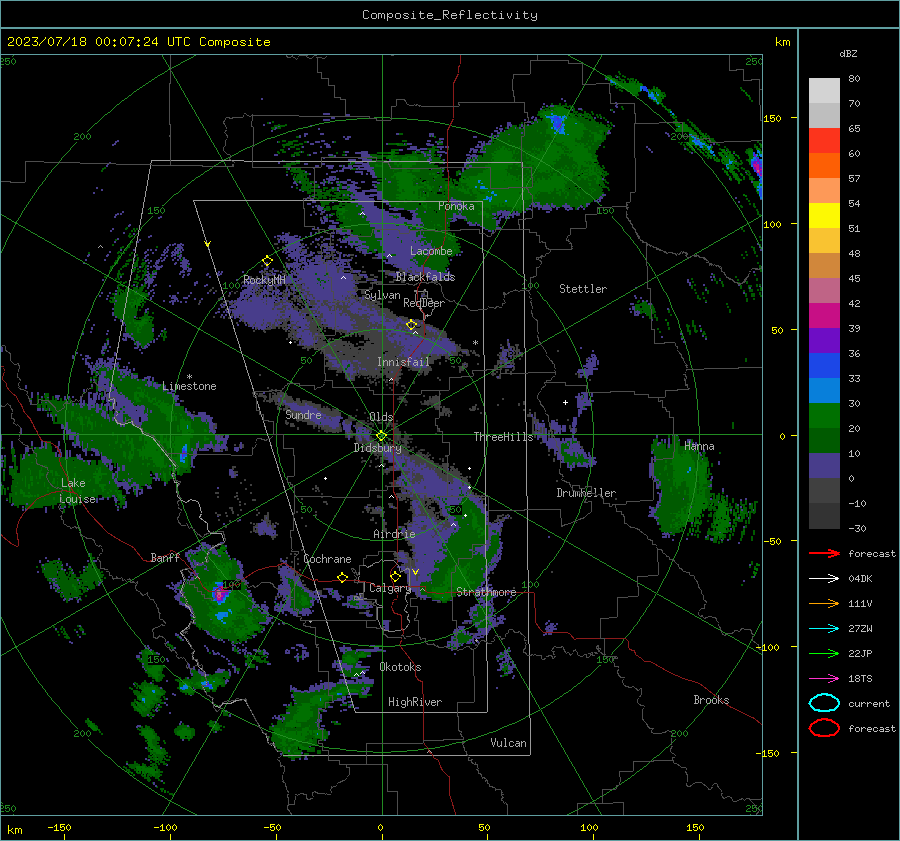
Task: Click the Lacombe city label
Action: tap(431, 251)
